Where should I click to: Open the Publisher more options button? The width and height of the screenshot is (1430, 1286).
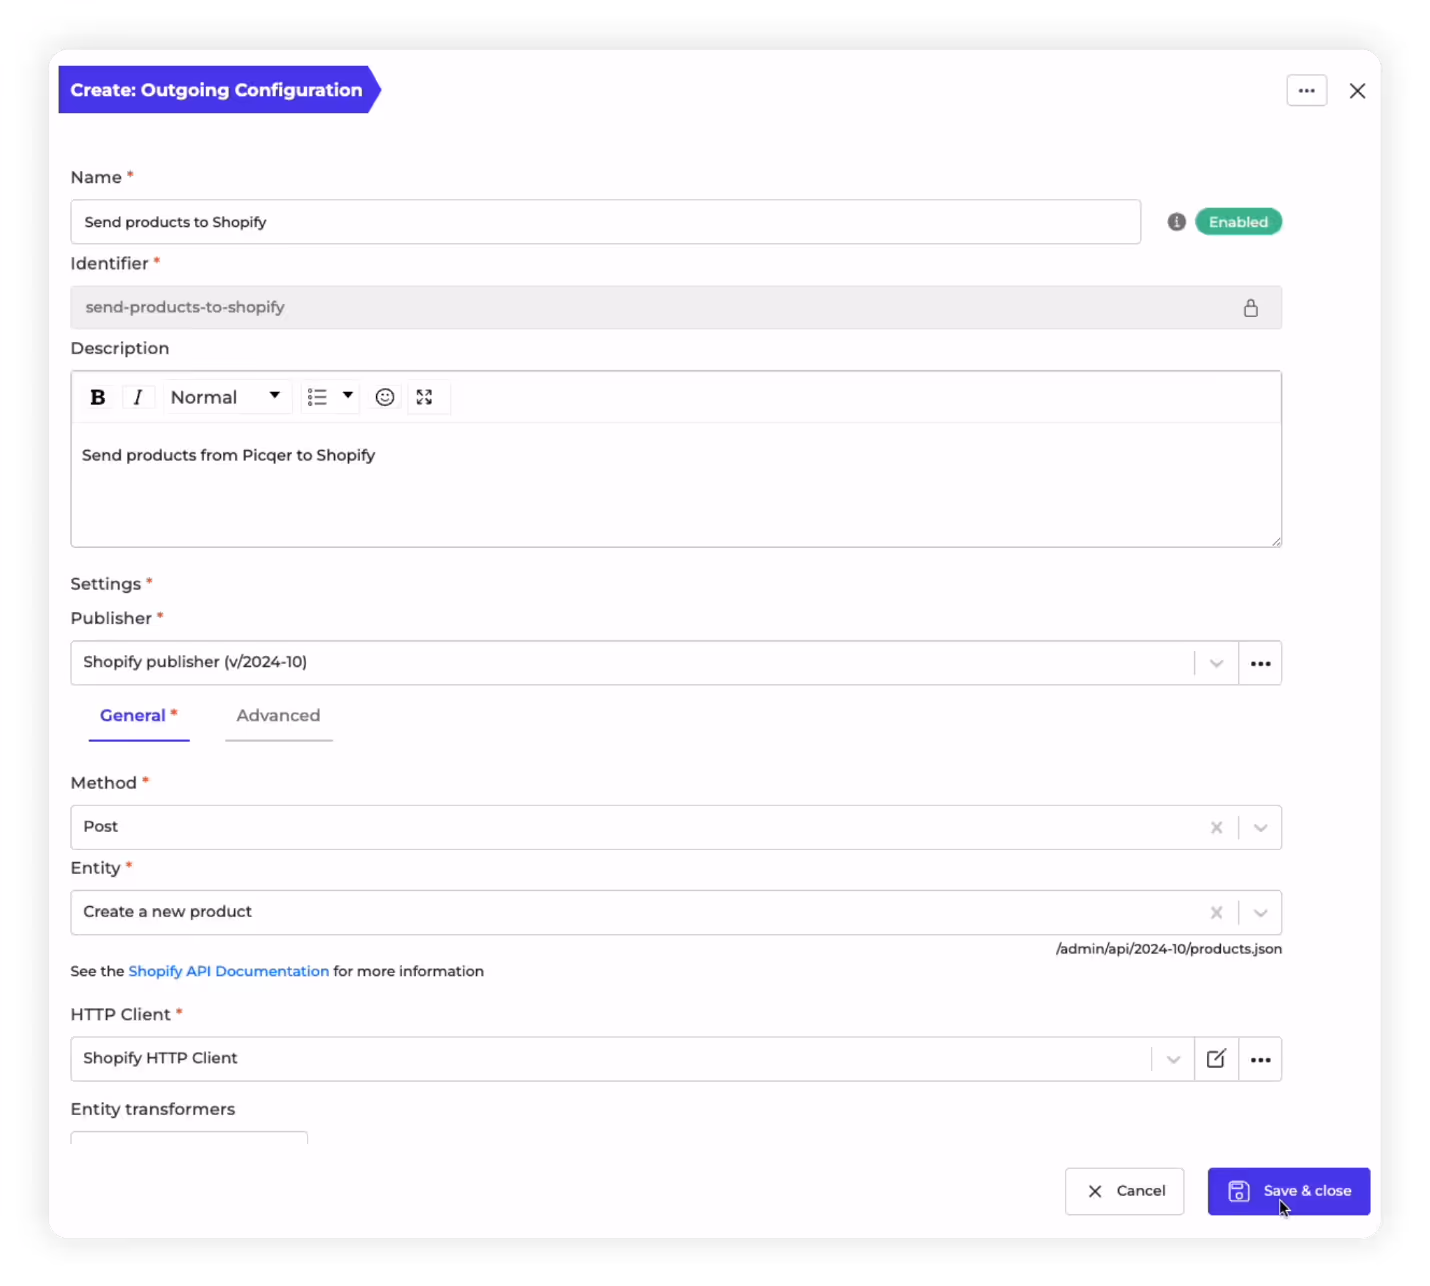[x=1260, y=663]
